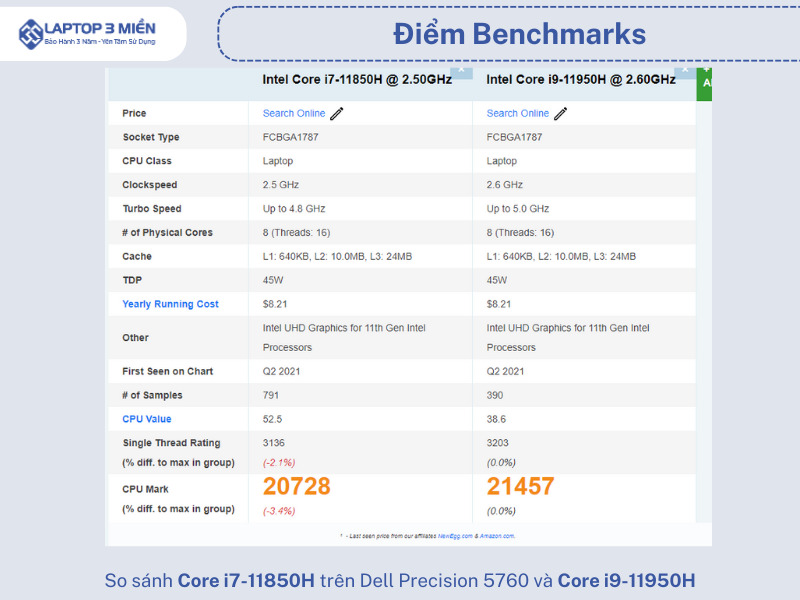The image size is (800, 600).
Task: Remove the Core i7-11850H column with its X
Action: pyautogui.click(x=461, y=72)
